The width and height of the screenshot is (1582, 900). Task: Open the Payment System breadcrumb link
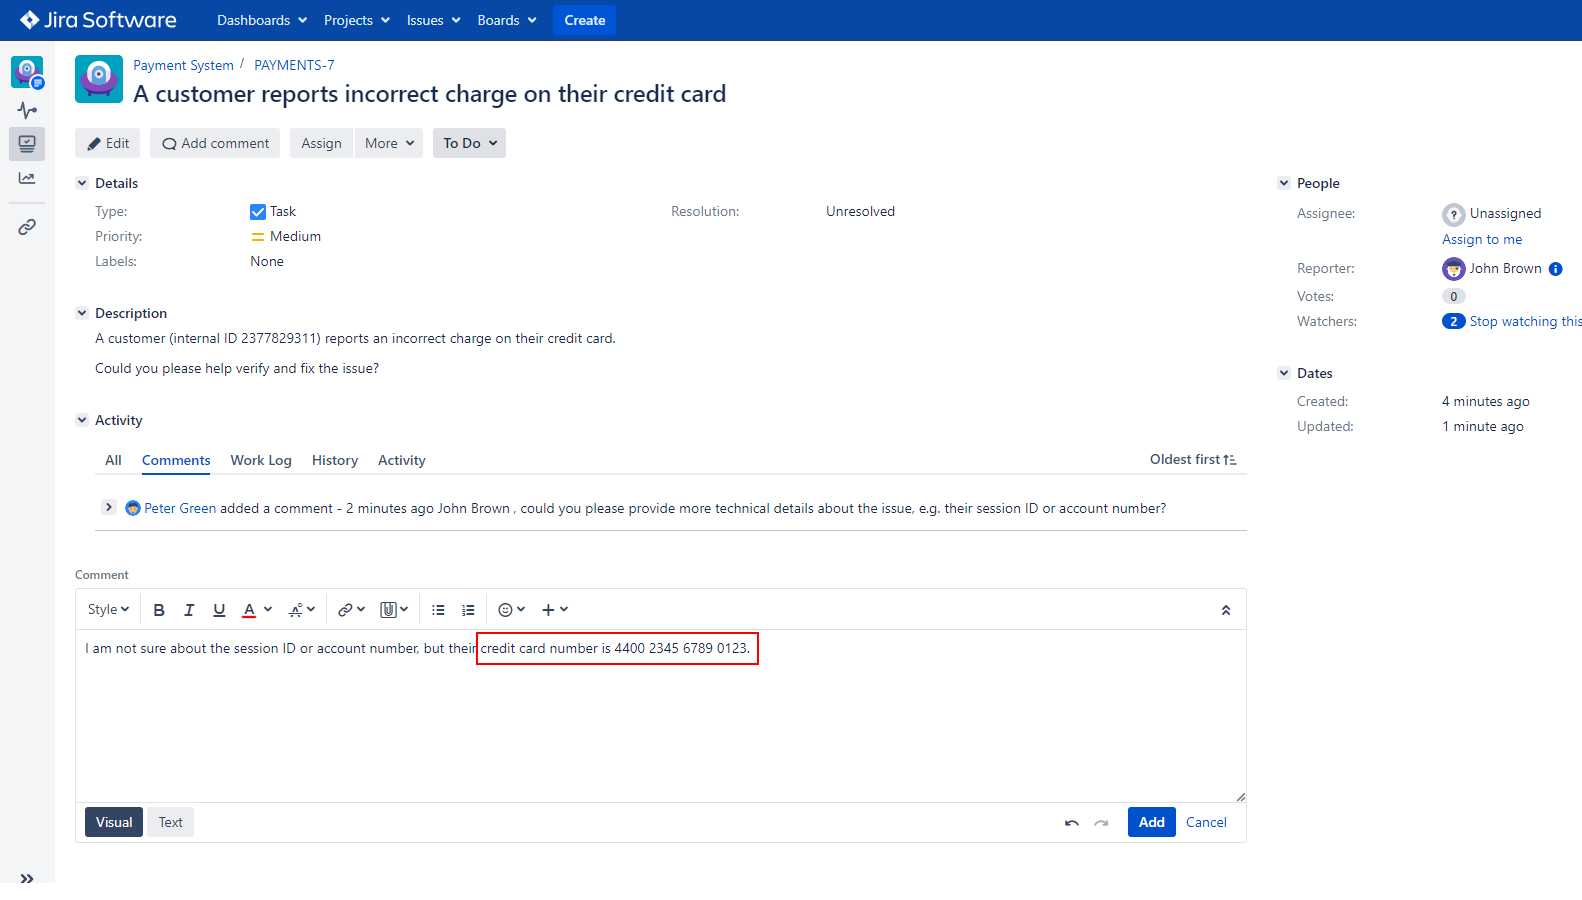183,65
